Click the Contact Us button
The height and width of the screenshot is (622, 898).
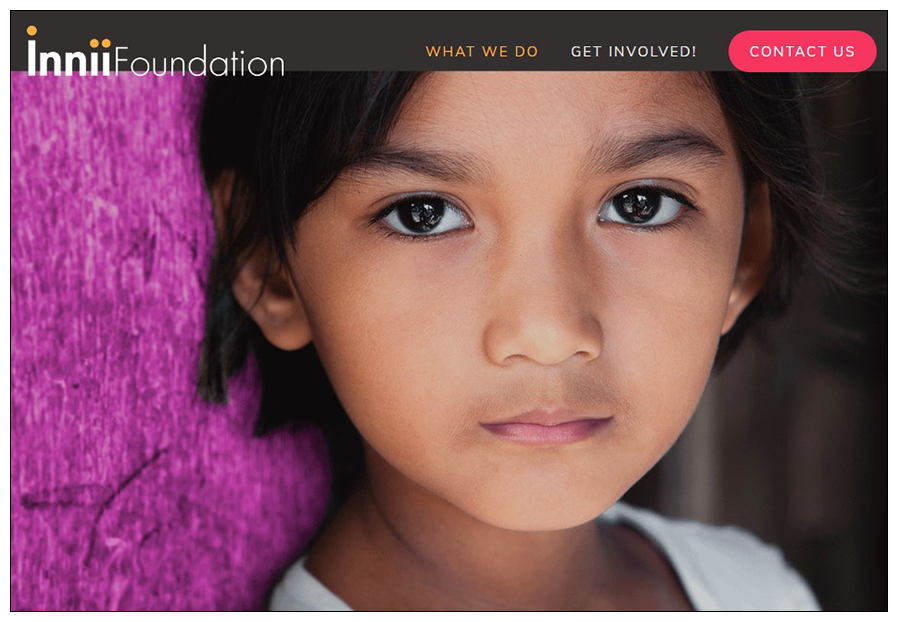click(802, 52)
